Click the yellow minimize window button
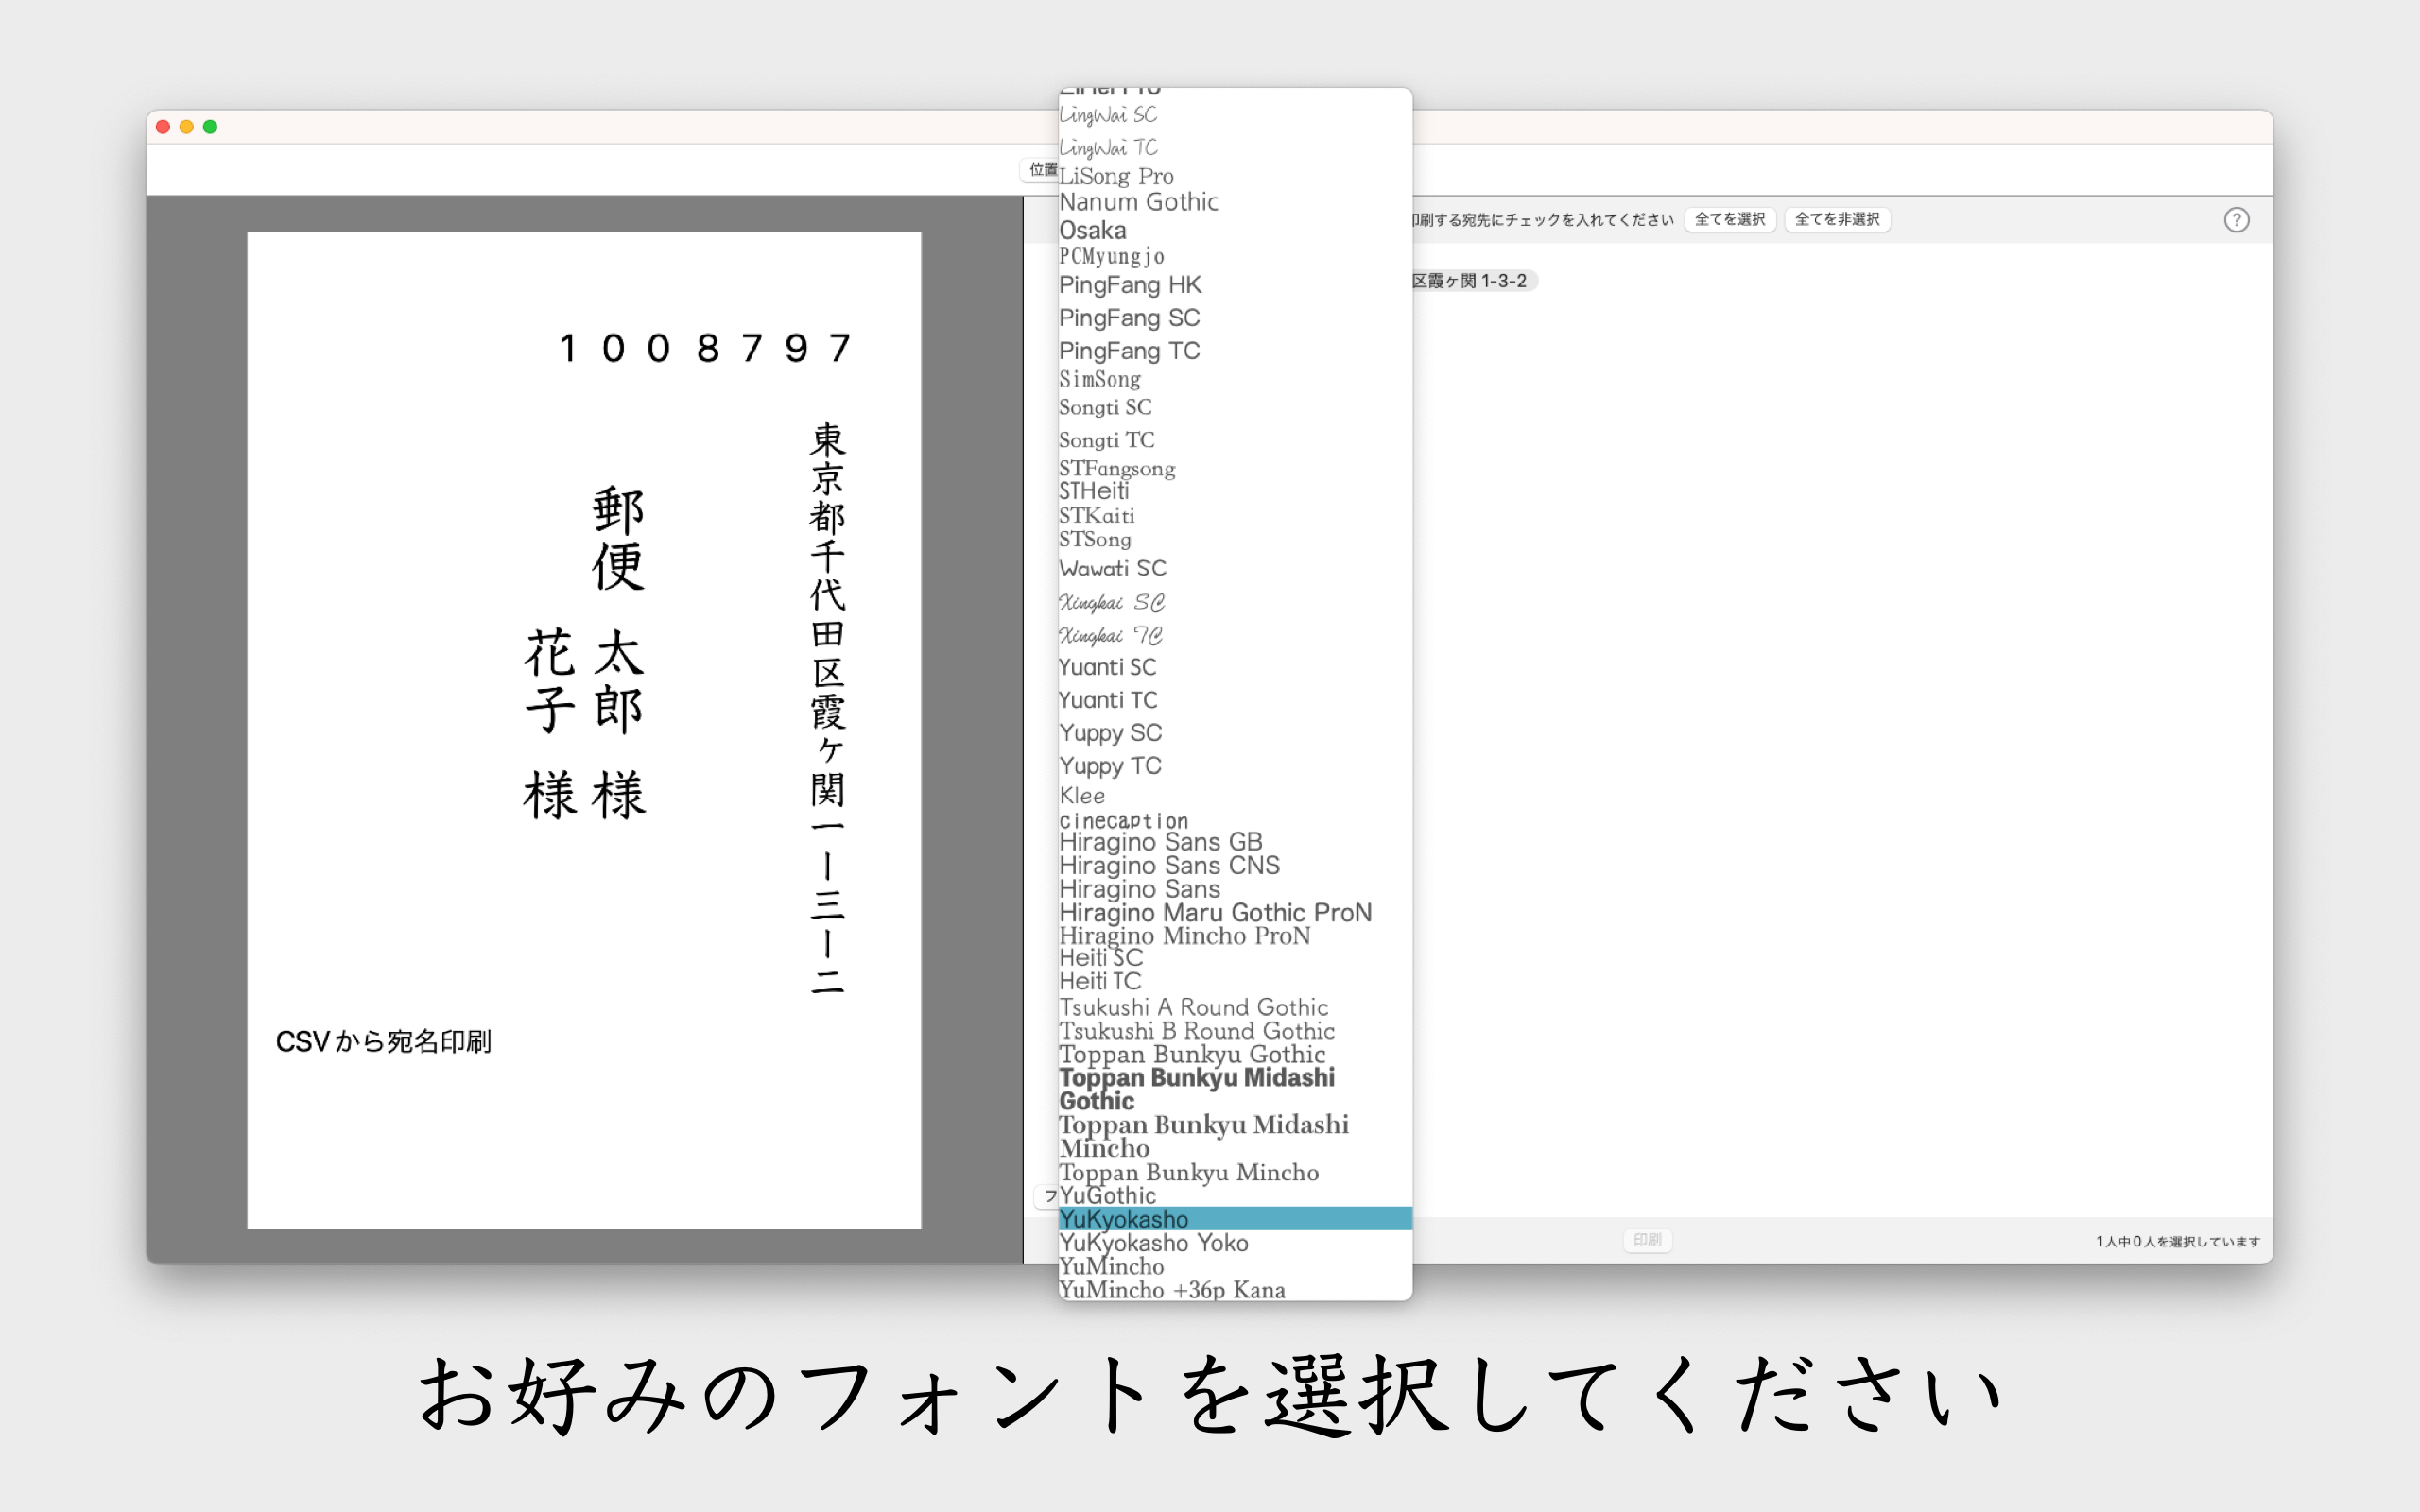This screenshot has width=2420, height=1512. 187,127
